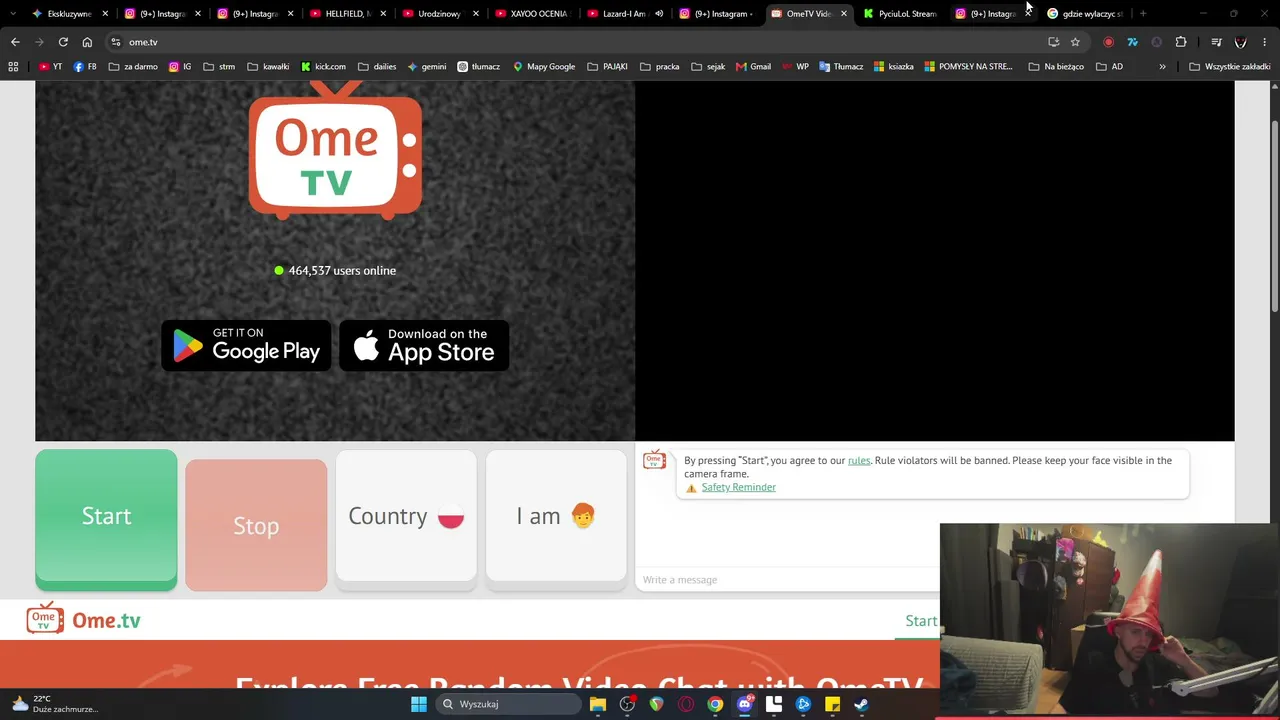Close the OmeTV Video tab

click(844, 14)
